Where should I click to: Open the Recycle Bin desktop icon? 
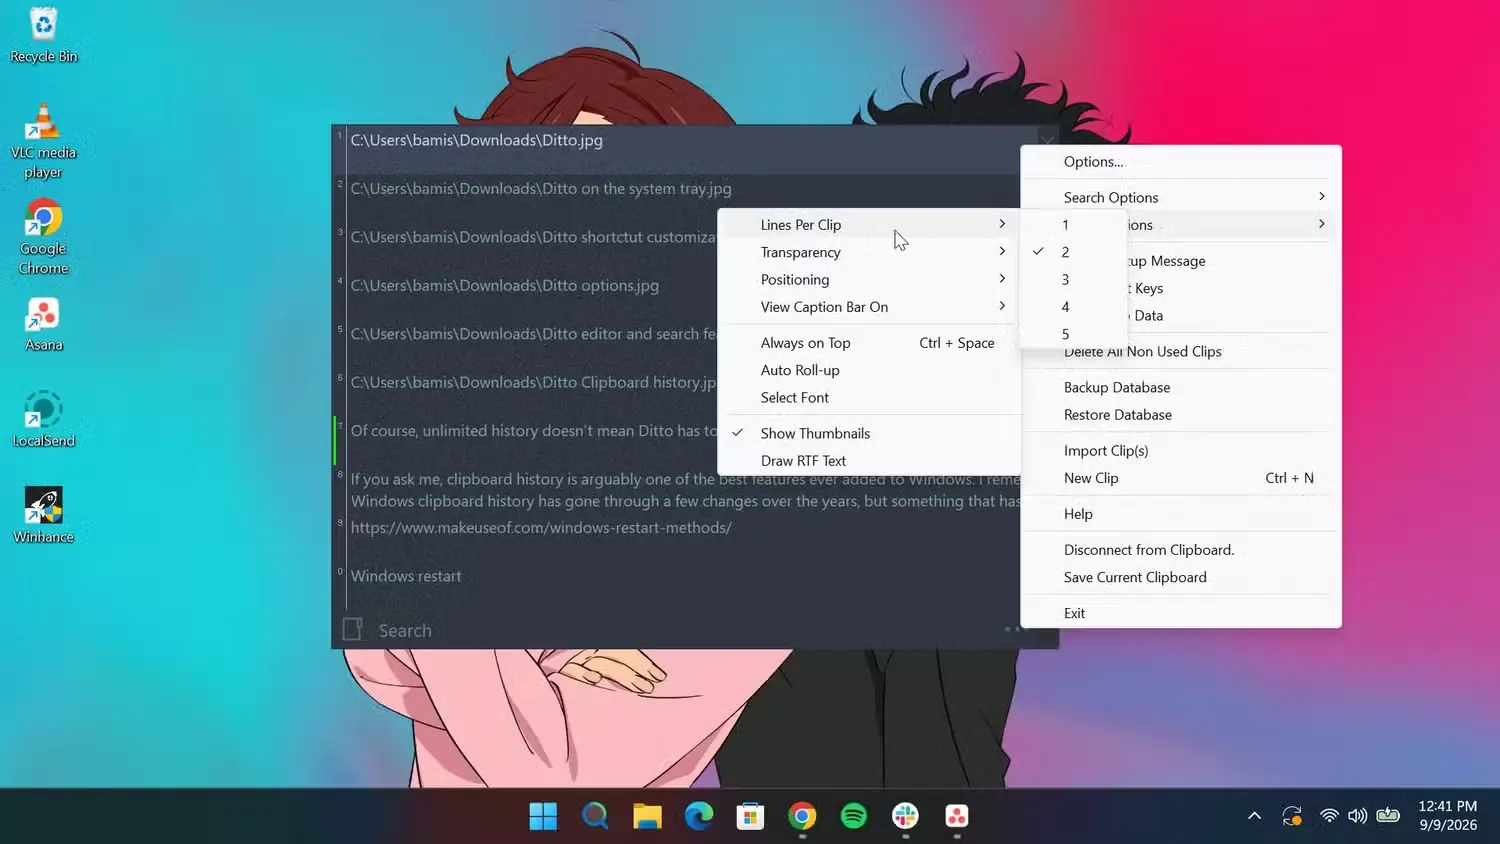coord(43,35)
